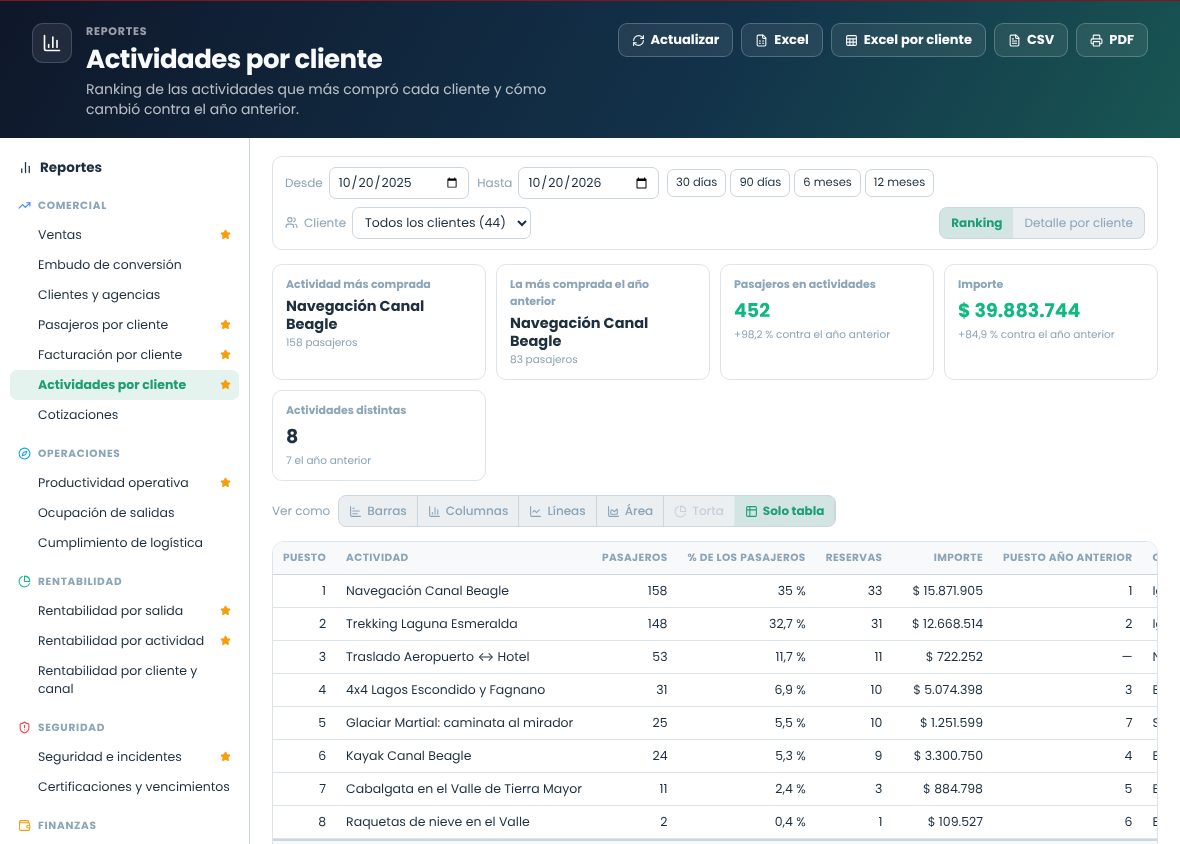Open Cumplimiento de logística report

(124, 543)
